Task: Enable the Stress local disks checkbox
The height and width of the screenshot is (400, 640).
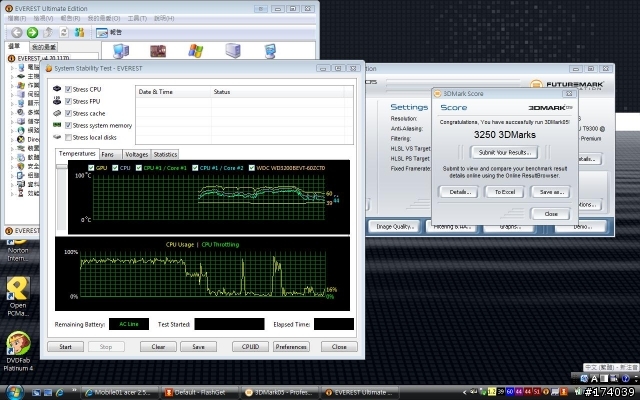Action: [x=68, y=137]
